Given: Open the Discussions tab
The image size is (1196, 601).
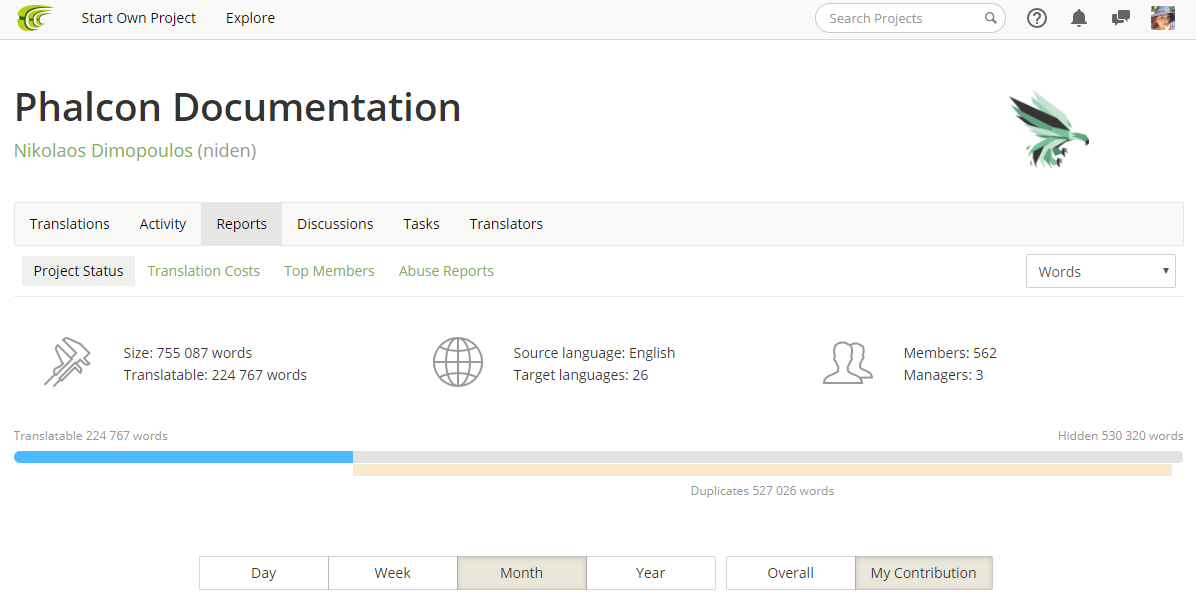Looking at the screenshot, I should point(335,224).
